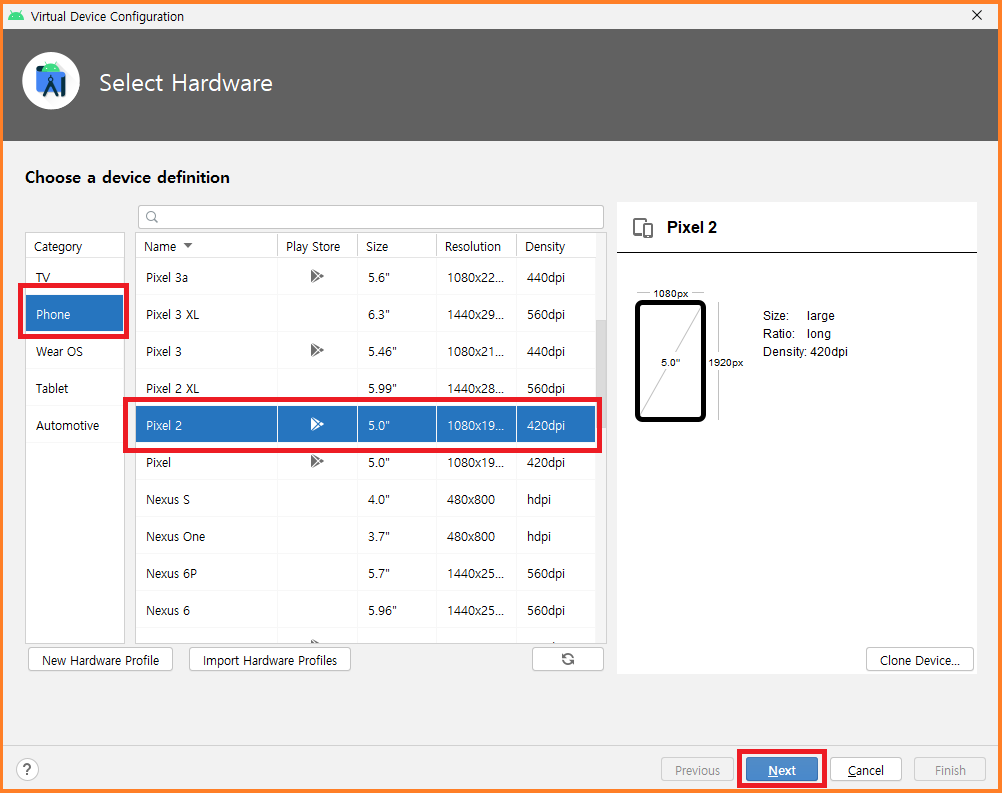1002x793 pixels.
Task: Click the device icon beside Pixel 2 title
Action: point(643,227)
